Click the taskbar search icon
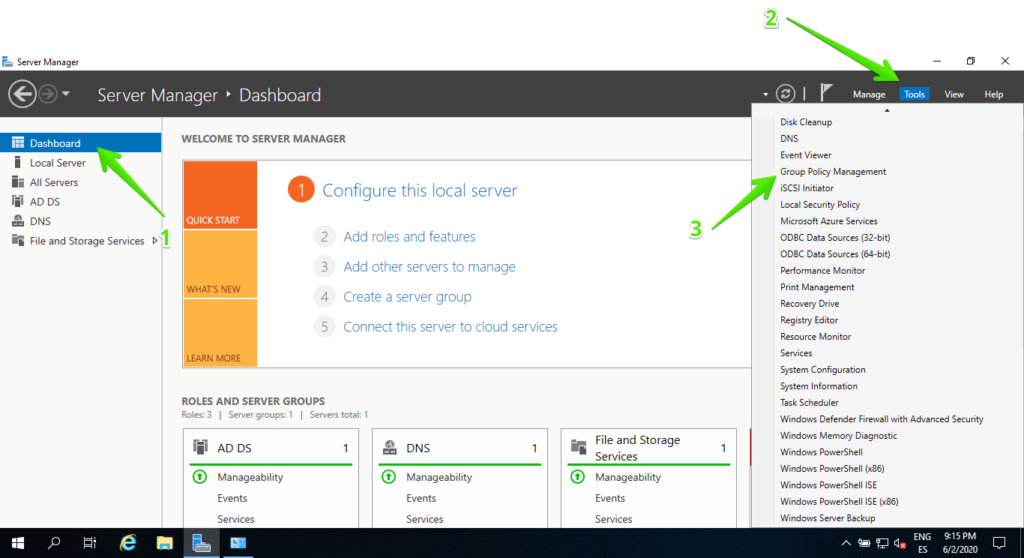The height and width of the screenshot is (558, 1024). [x=54, y=543]
